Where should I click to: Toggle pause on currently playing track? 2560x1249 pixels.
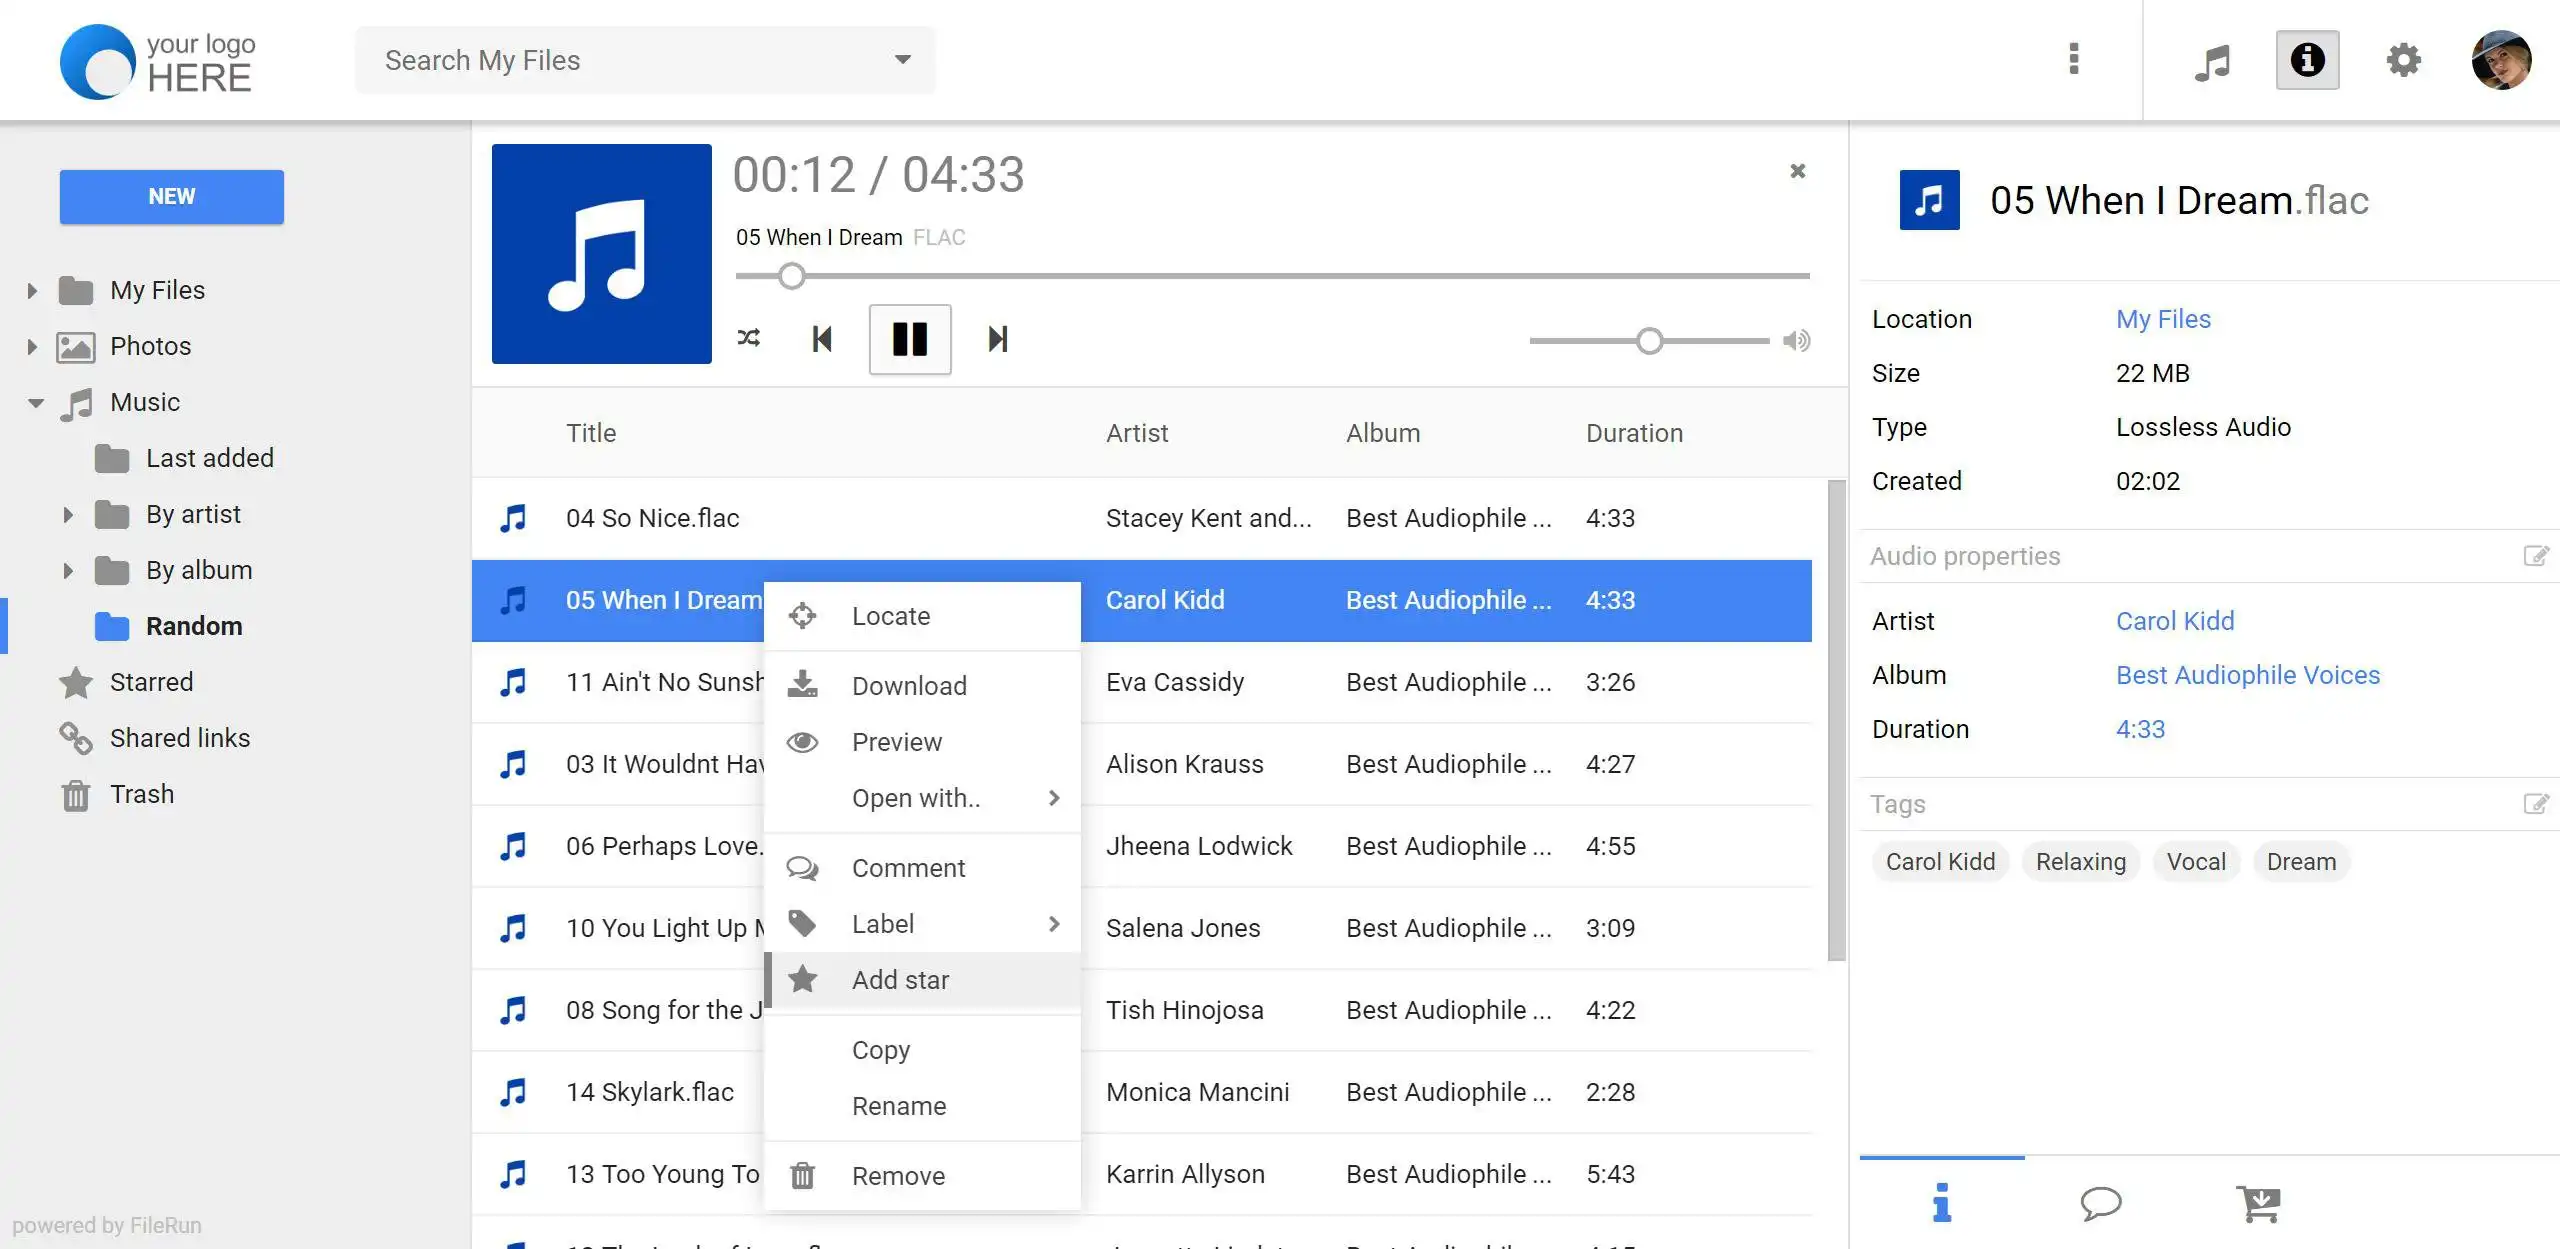tap(911, 336)
